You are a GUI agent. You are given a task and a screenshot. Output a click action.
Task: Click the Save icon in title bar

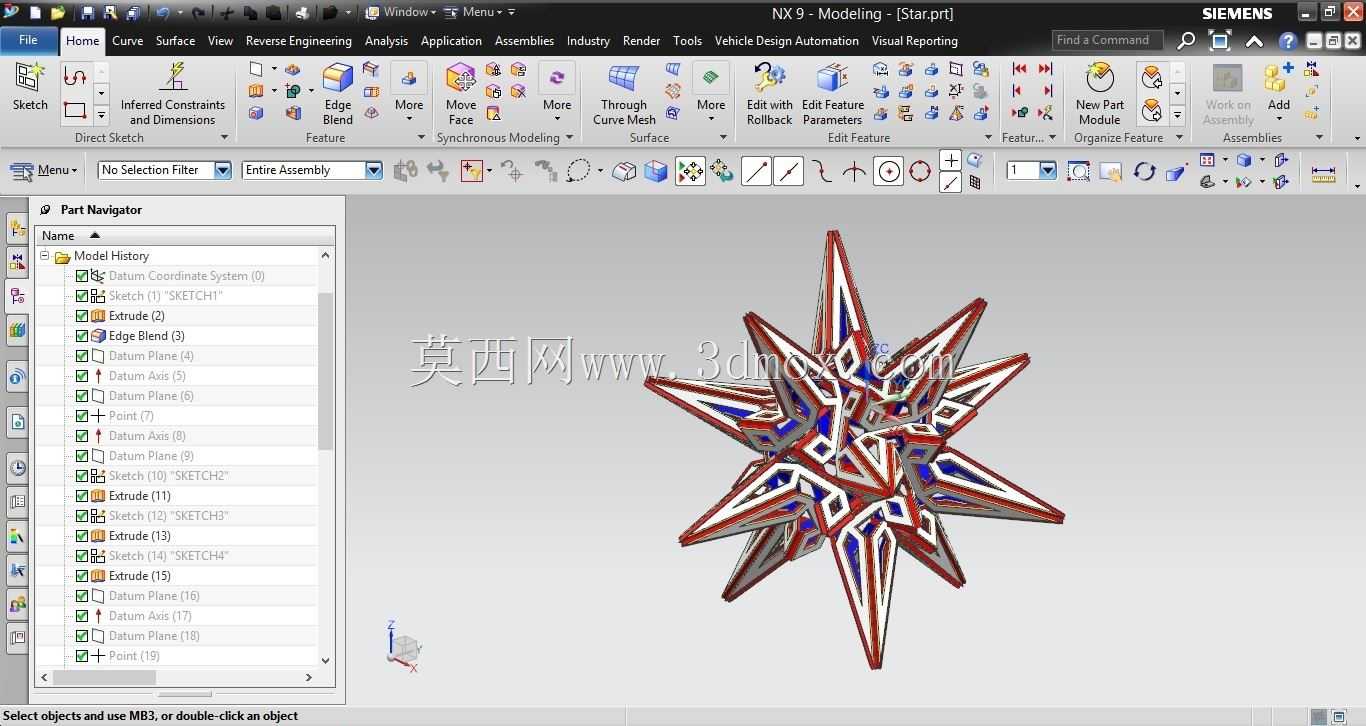click(87, 13)
